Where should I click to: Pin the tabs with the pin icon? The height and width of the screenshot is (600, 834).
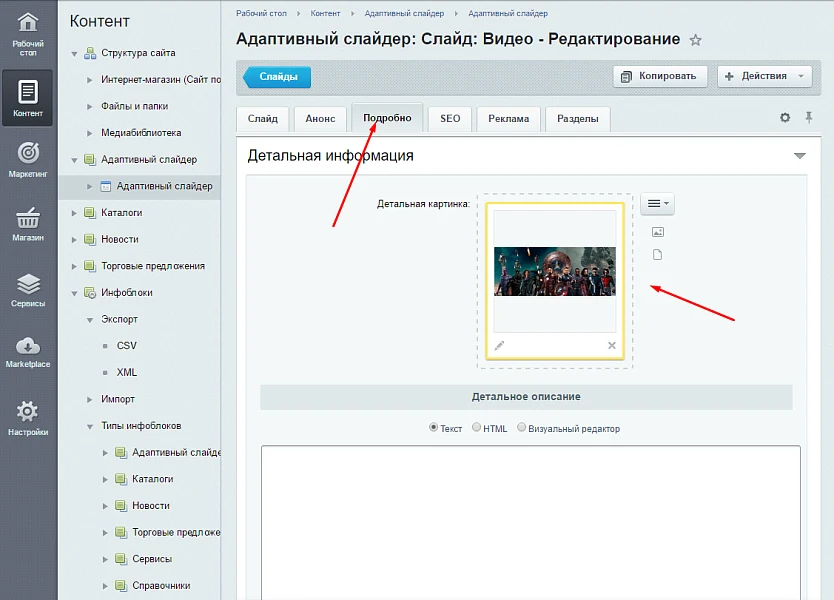[x=808, y=118]
